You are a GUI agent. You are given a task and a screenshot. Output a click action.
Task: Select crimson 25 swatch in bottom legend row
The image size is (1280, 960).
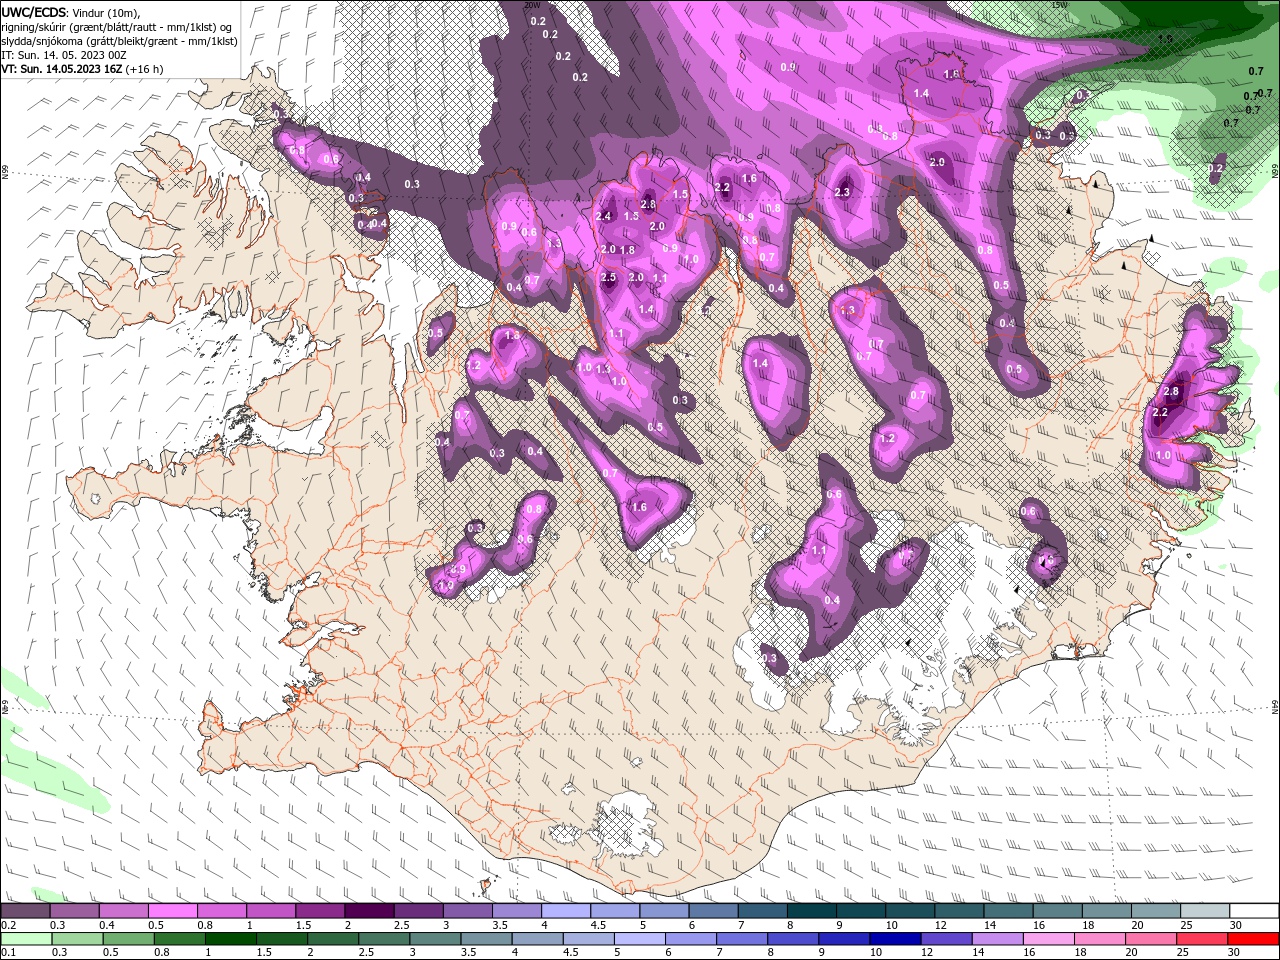pos(1202,940)
